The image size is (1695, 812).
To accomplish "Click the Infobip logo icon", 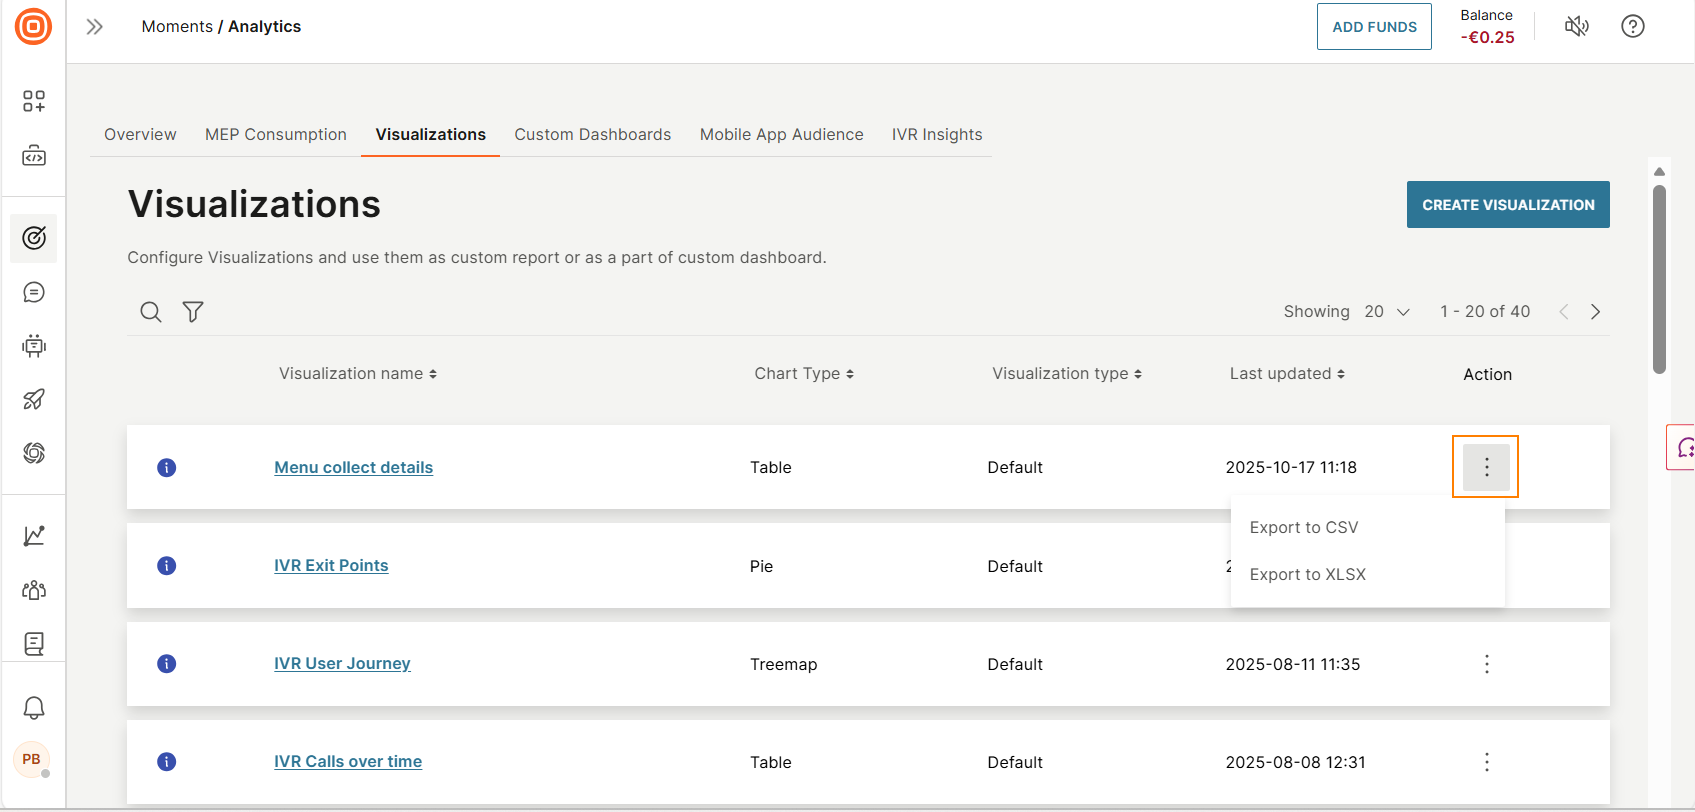I will pyautogui.click(x=33, y=26).
